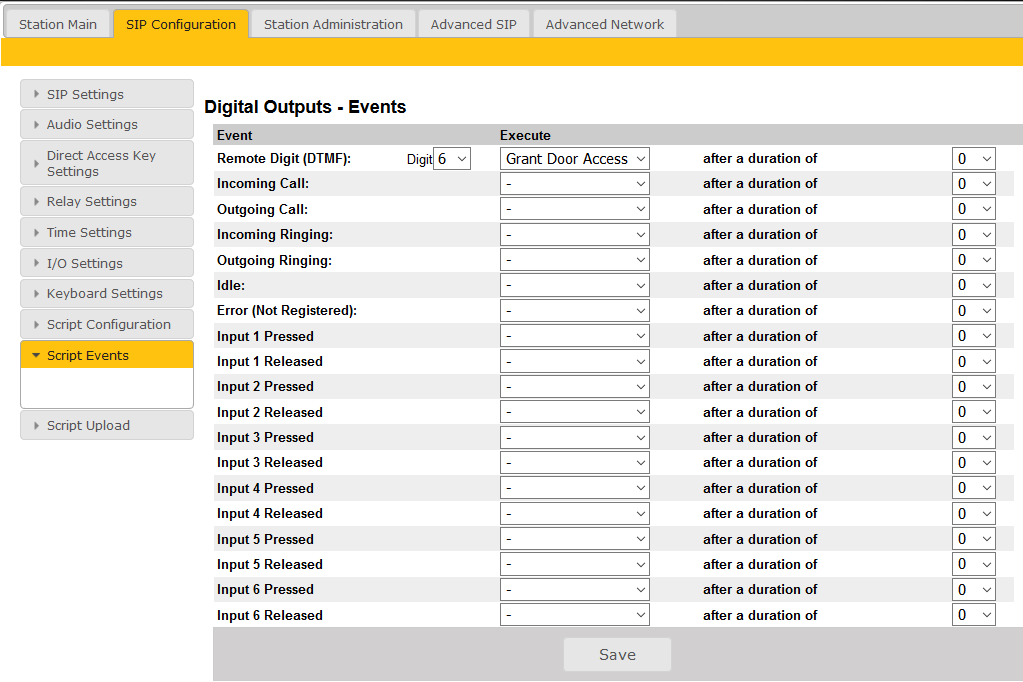Image resolution: width=1023 pixels, height=682 pixels.
Task: Open Execute dropdown for Incoming Call
Action: (574, 184)
